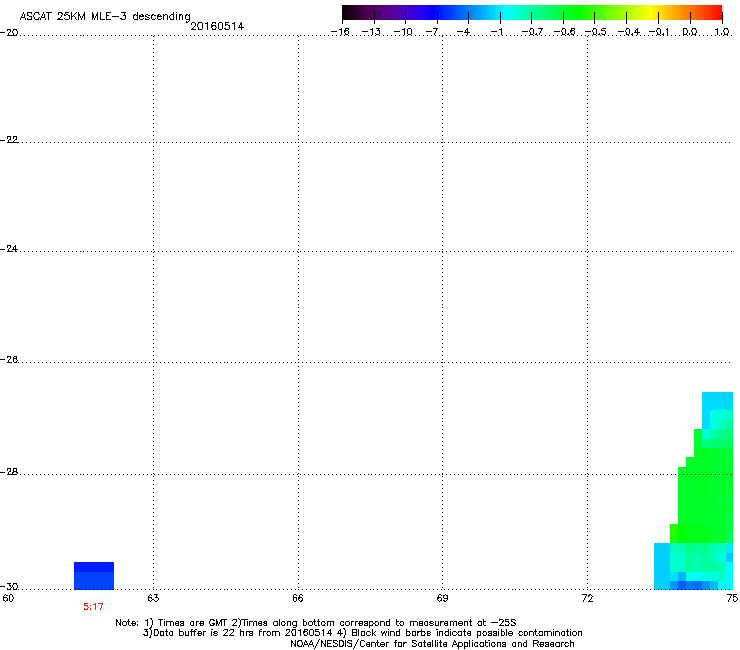Click the color bar legend strip
Screen dimensions: 740x650
click(x=532, y=13)
